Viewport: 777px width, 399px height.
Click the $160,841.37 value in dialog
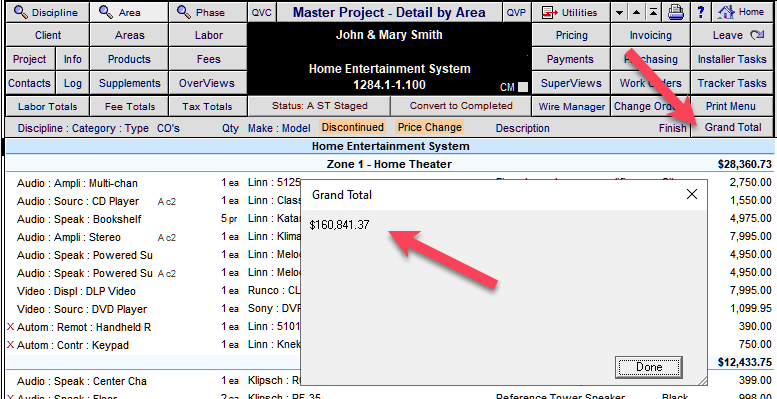point(339,225)
